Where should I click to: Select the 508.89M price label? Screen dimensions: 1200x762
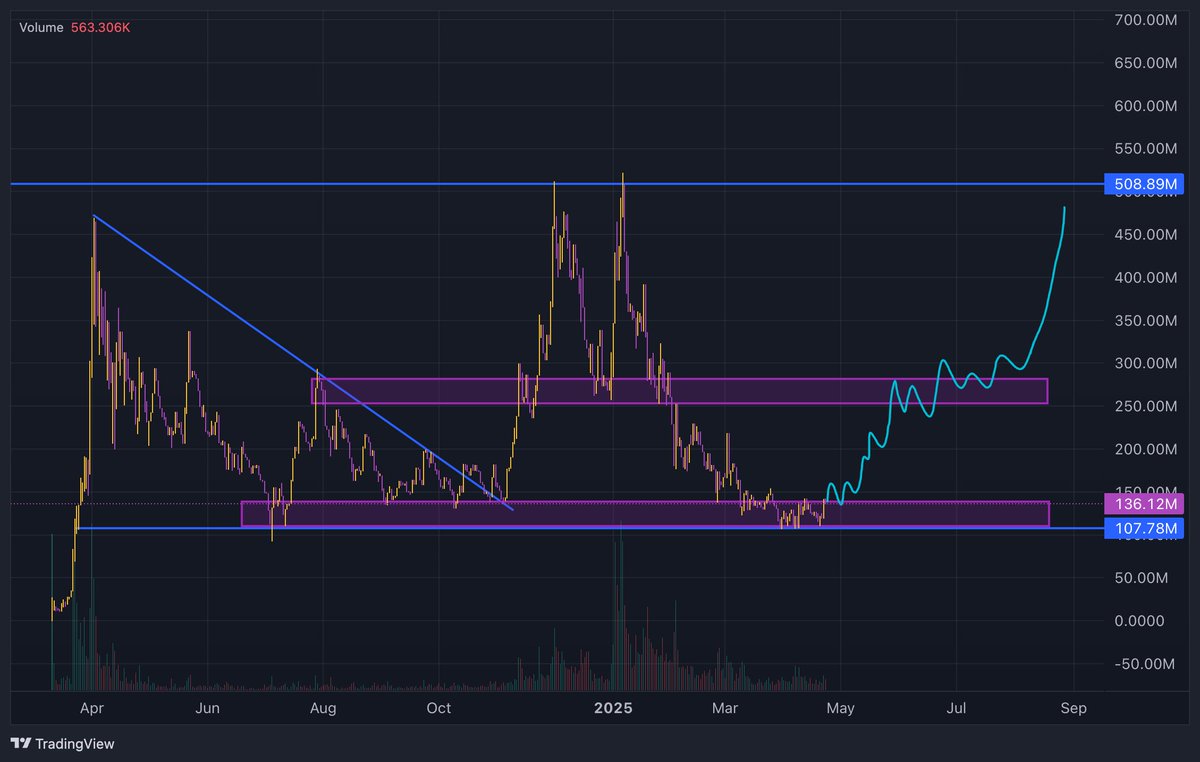coord(1143,185)
